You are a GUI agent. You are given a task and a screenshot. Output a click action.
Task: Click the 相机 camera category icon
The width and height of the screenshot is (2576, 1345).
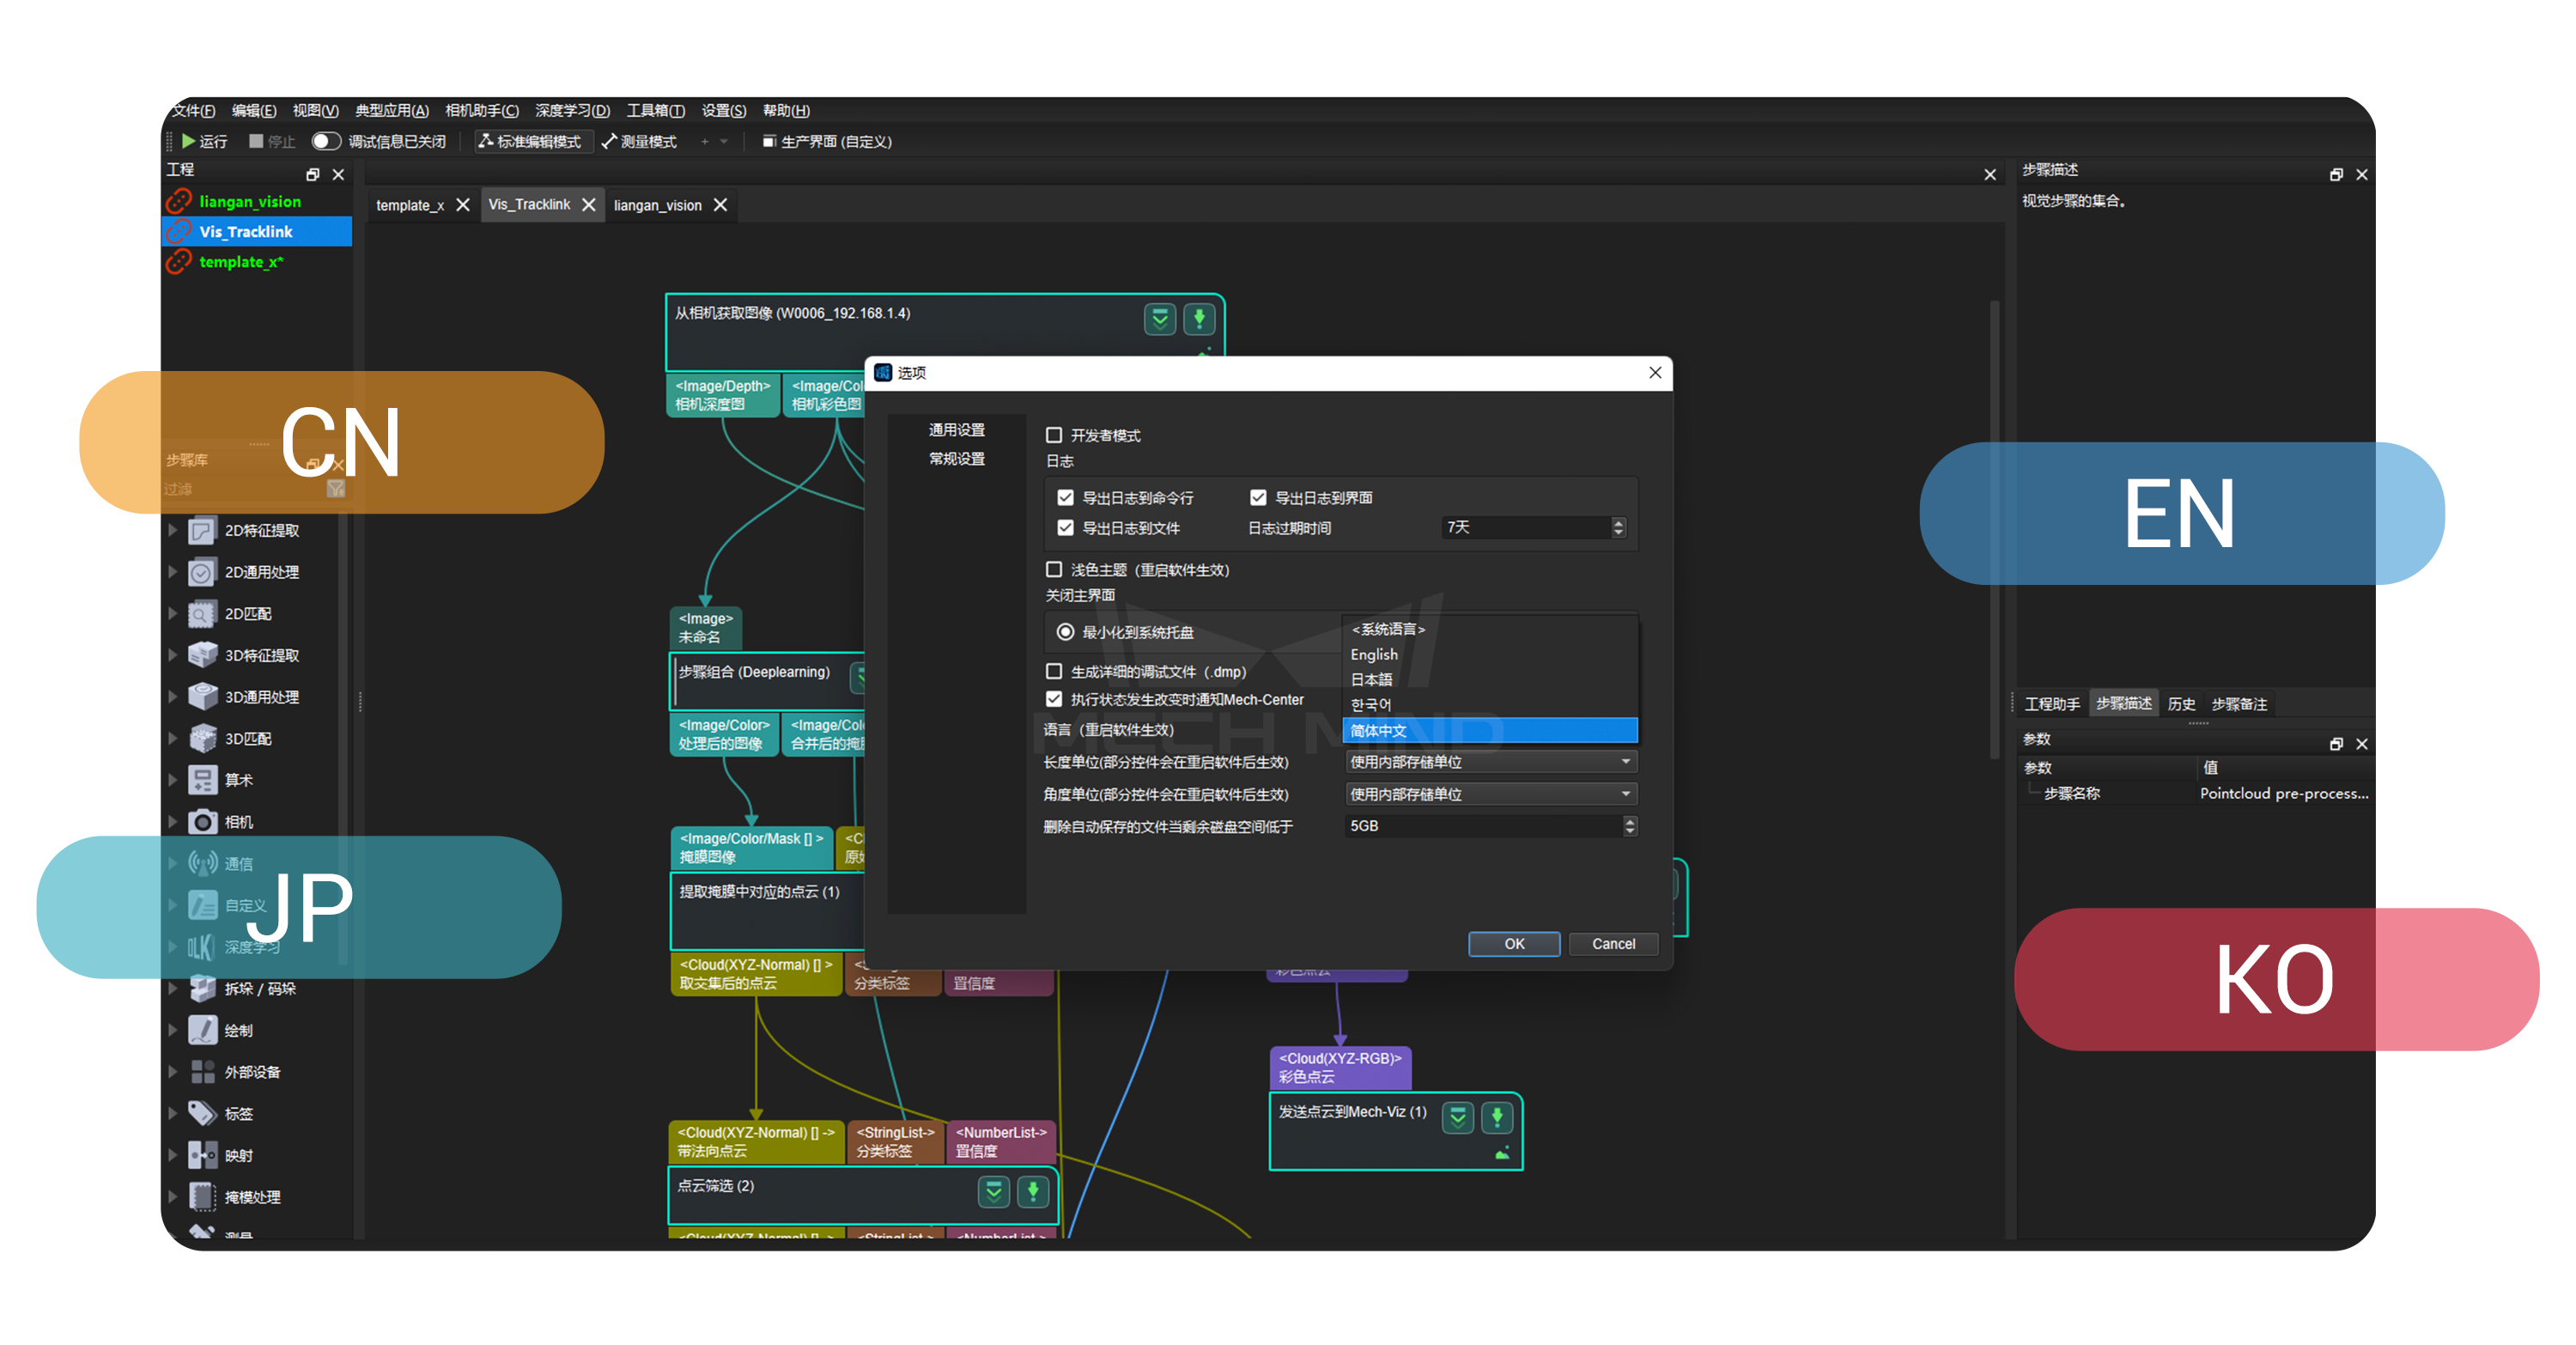click(x=202, y=821)
